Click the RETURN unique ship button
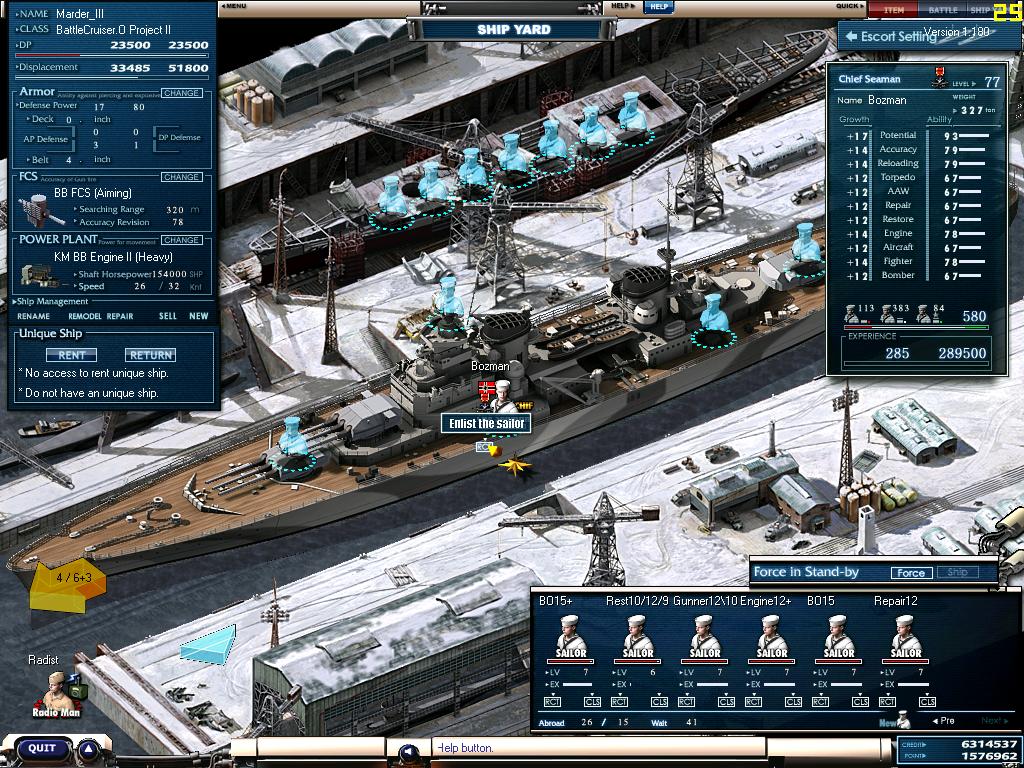This screenshot has height=768, width=1024. tap(150, 355)
